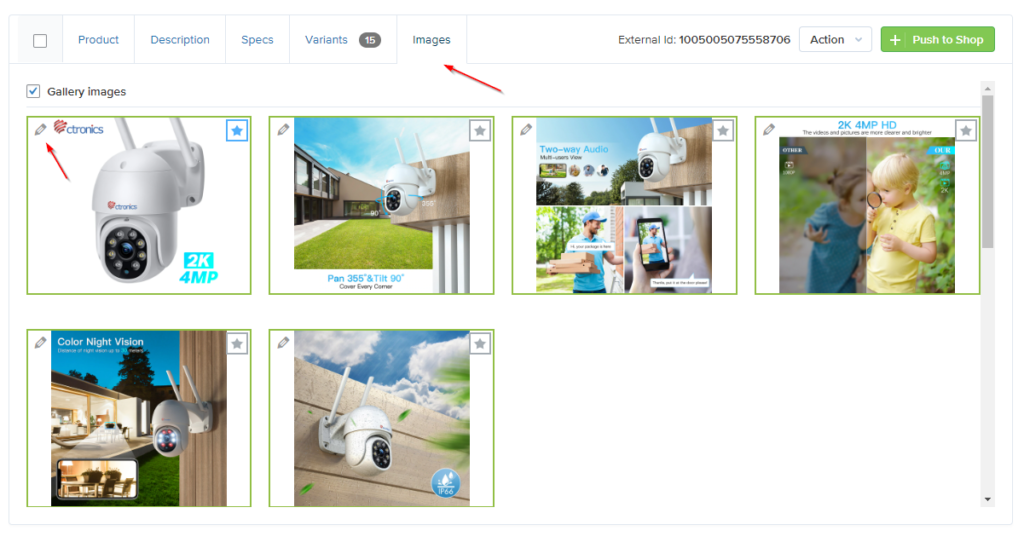Star the Pan 355° & Tilt 90° image
The width and height of the screenshot is (1024, 542).
coord(480,130)
